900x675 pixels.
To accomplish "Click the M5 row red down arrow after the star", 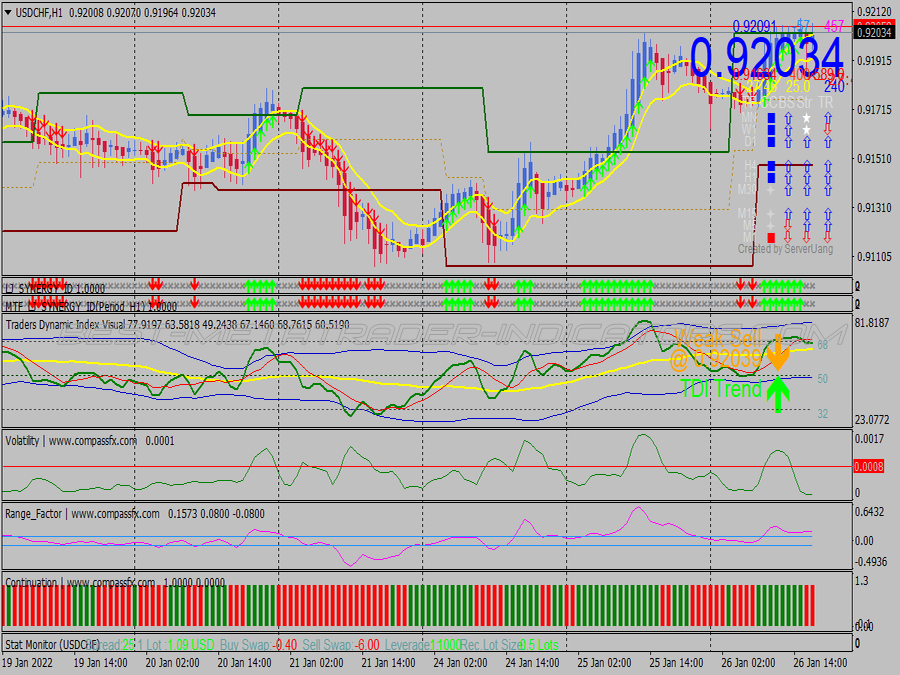I will pyautogui.click(x=788, y=226).
